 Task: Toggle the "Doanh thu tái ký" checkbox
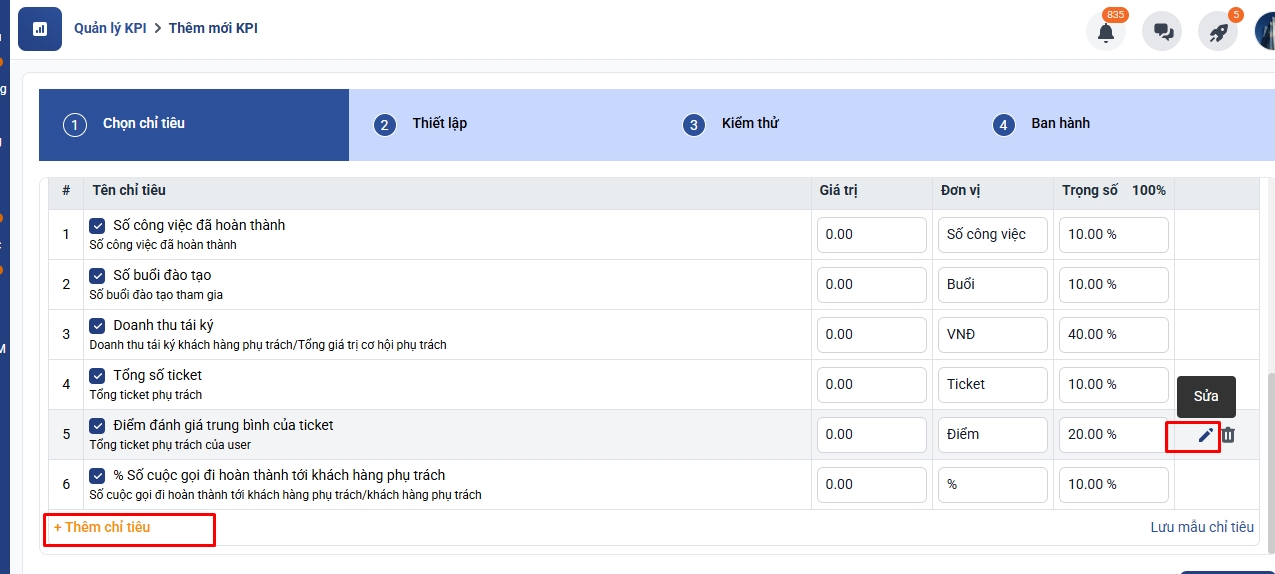98,326
